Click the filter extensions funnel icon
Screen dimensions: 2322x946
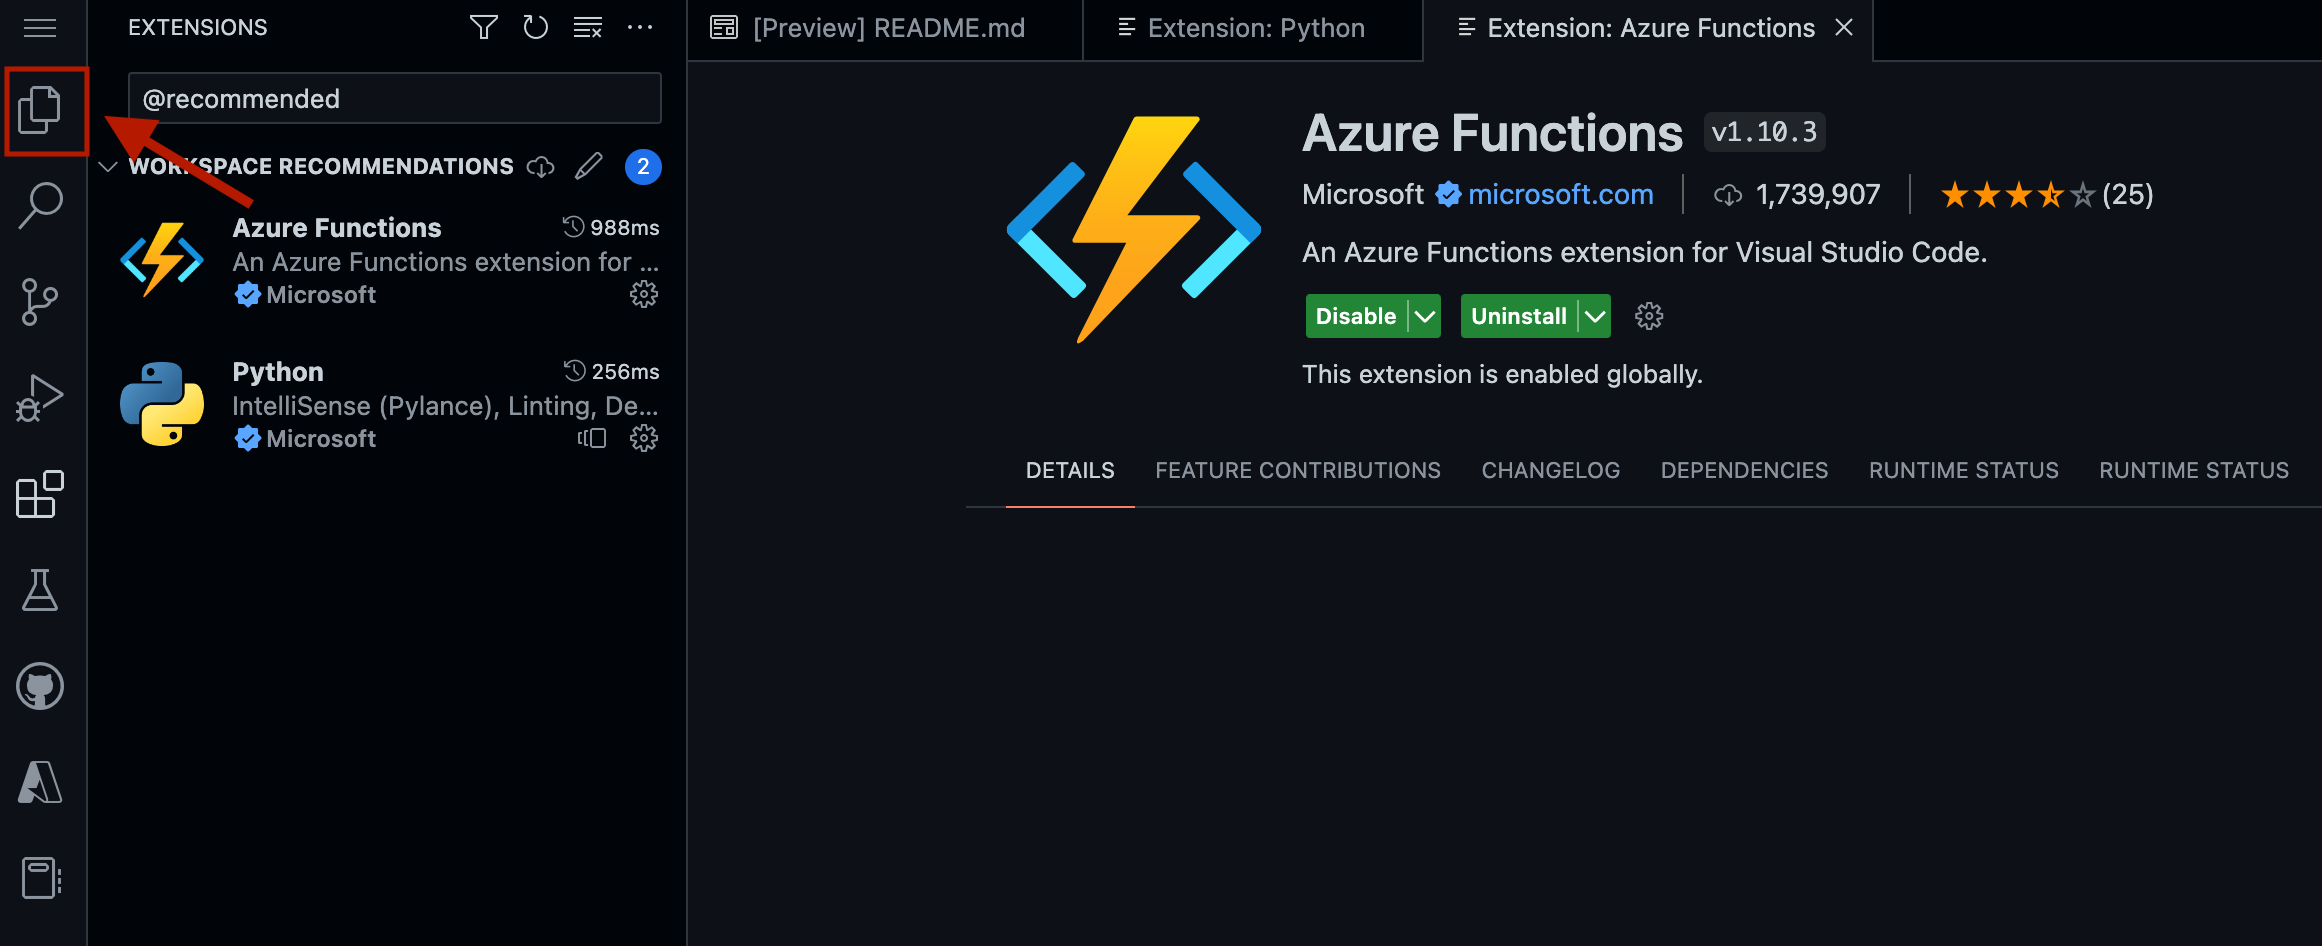coord(484,28)
